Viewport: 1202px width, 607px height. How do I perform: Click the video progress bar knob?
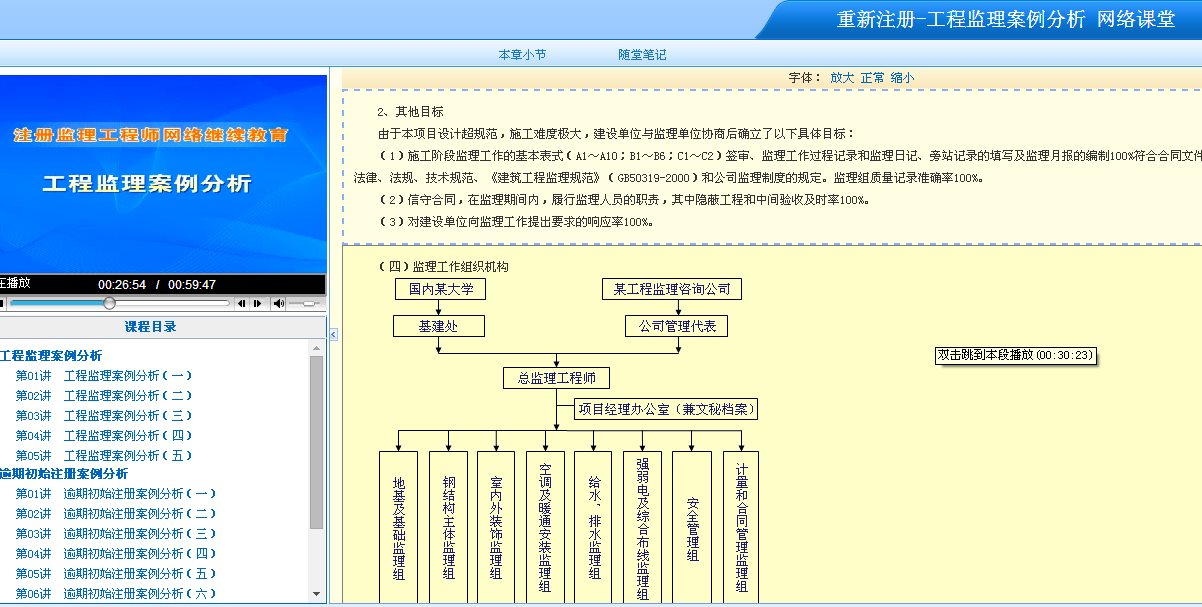point(109,303)
